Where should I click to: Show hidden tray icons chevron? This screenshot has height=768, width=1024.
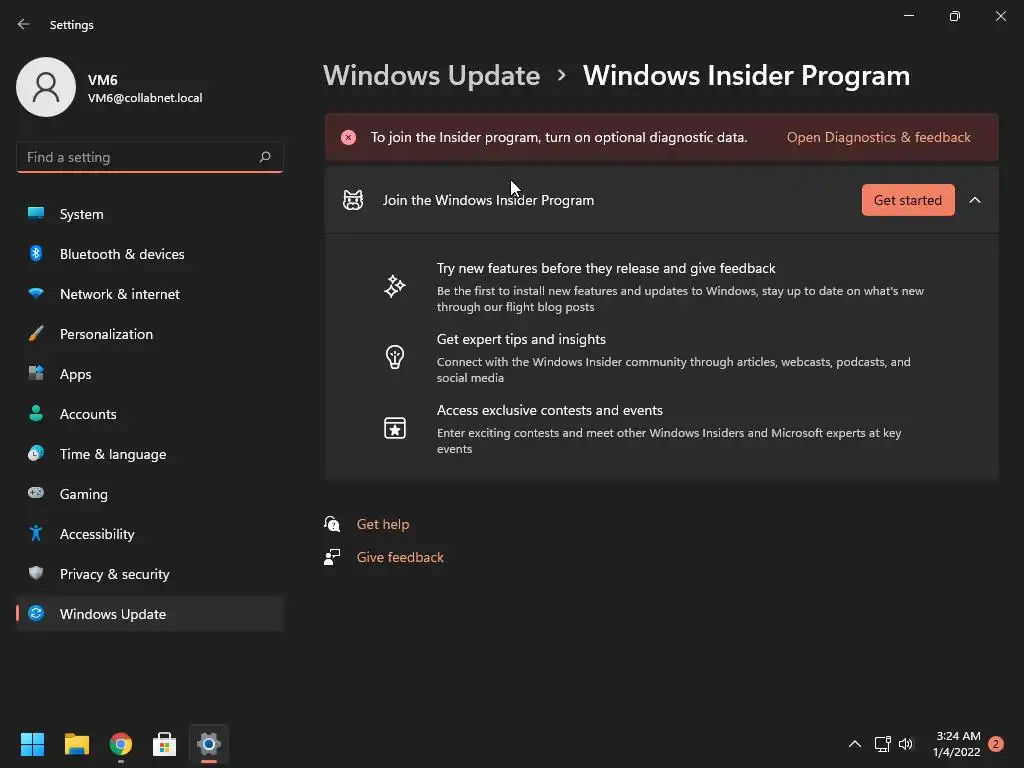click(x=854, y=744)
